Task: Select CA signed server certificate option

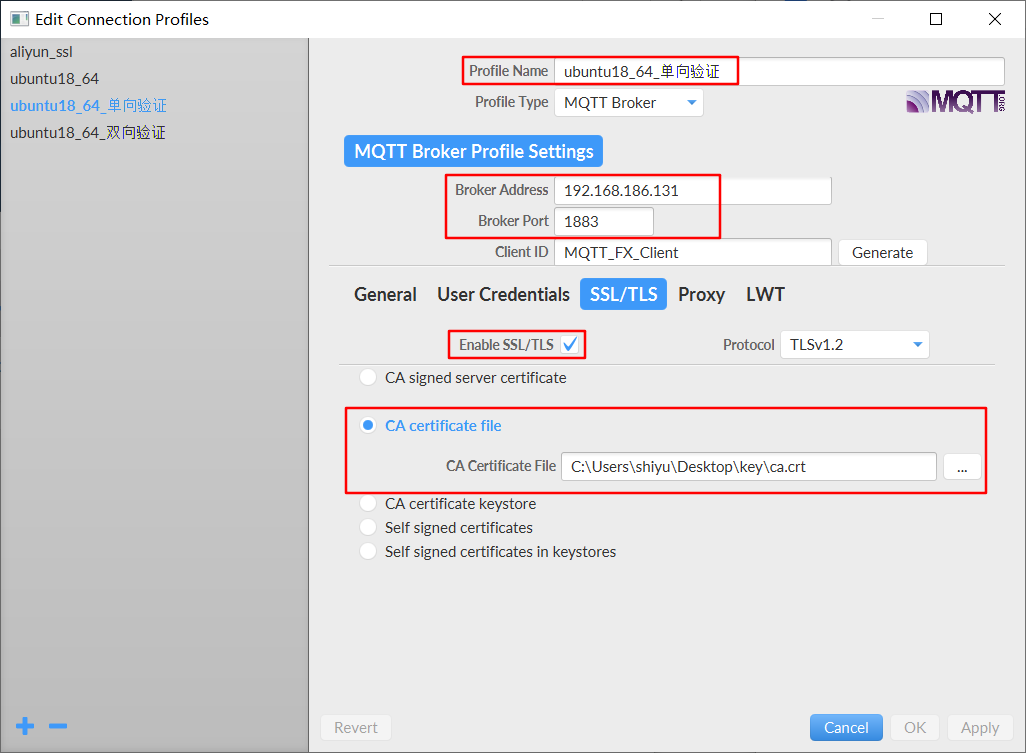Action: (367, 377)
